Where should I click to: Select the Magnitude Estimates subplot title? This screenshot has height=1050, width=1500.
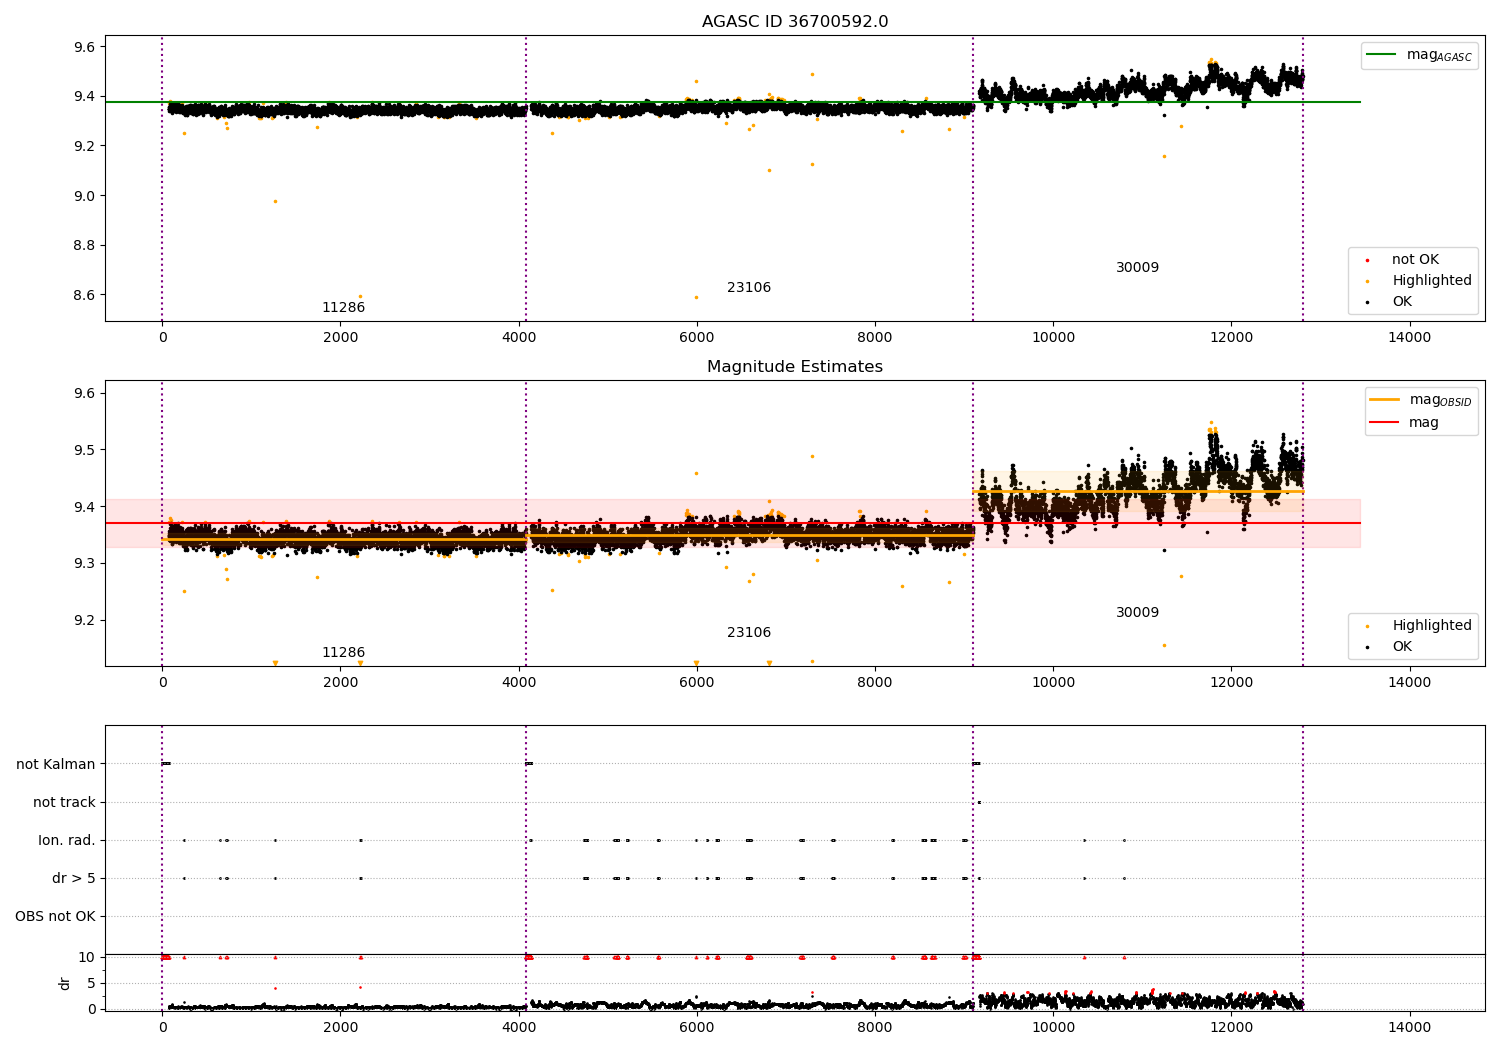coord(794,367)
